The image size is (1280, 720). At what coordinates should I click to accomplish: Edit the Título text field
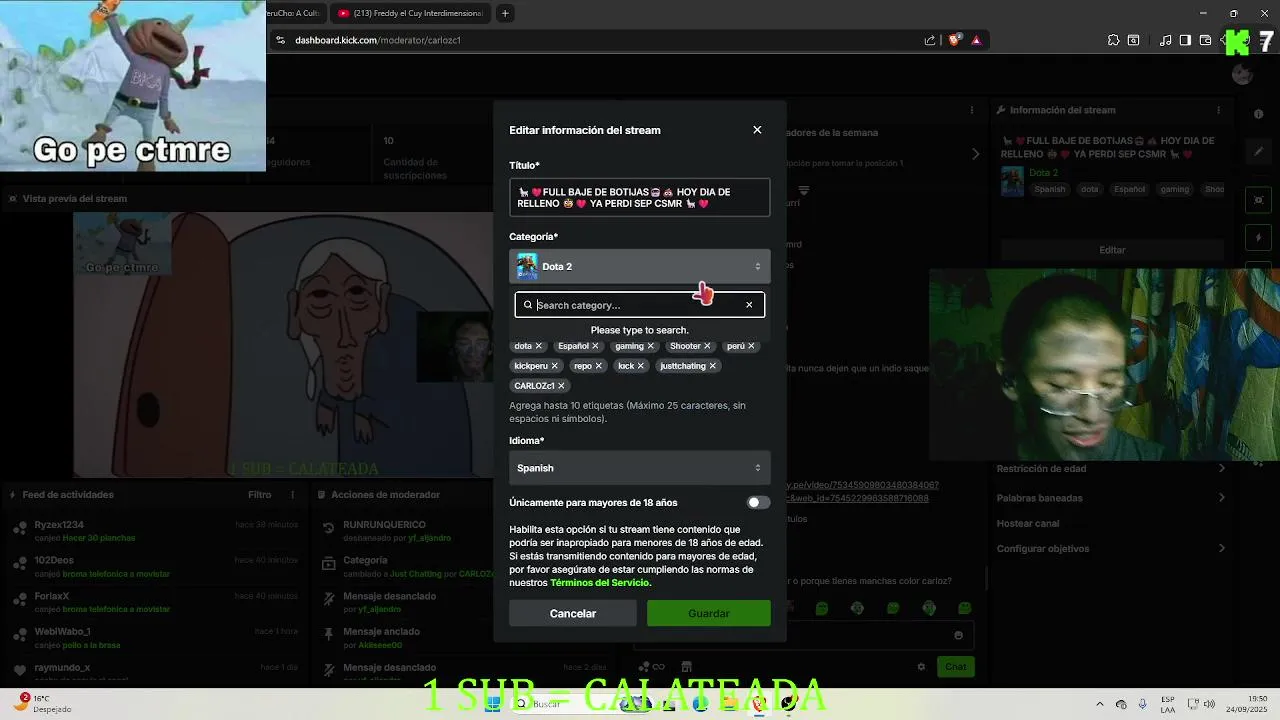(640, 197)
